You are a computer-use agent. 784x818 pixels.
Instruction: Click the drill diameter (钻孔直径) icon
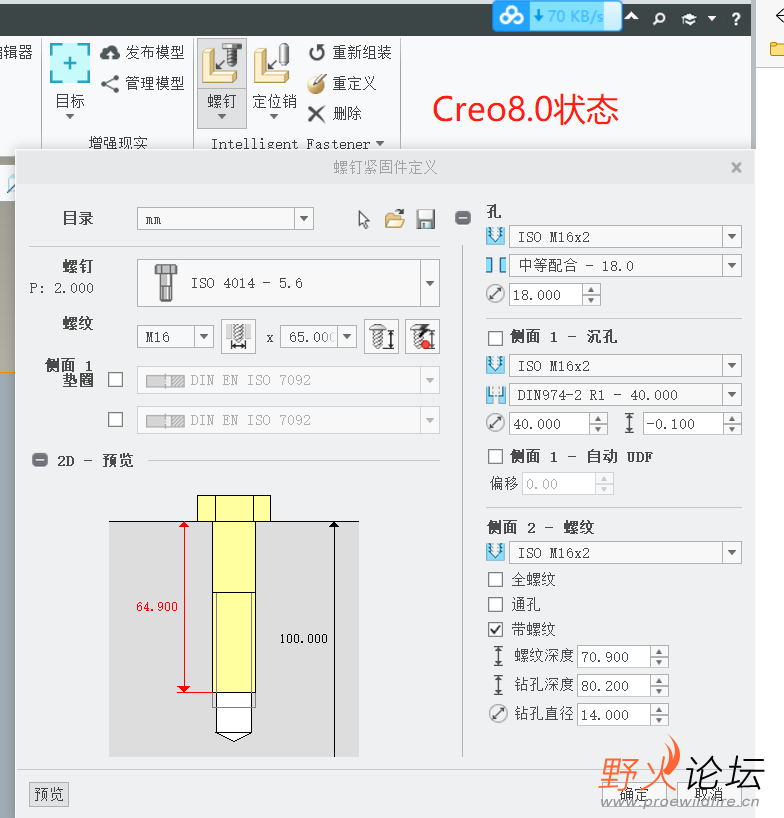tap(498, 713)
